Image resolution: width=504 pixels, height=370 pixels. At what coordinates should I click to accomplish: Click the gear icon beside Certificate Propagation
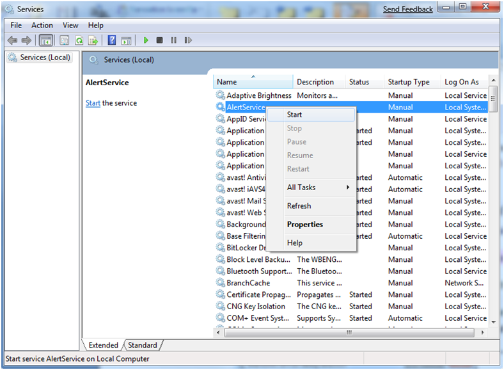click(220, 294)
